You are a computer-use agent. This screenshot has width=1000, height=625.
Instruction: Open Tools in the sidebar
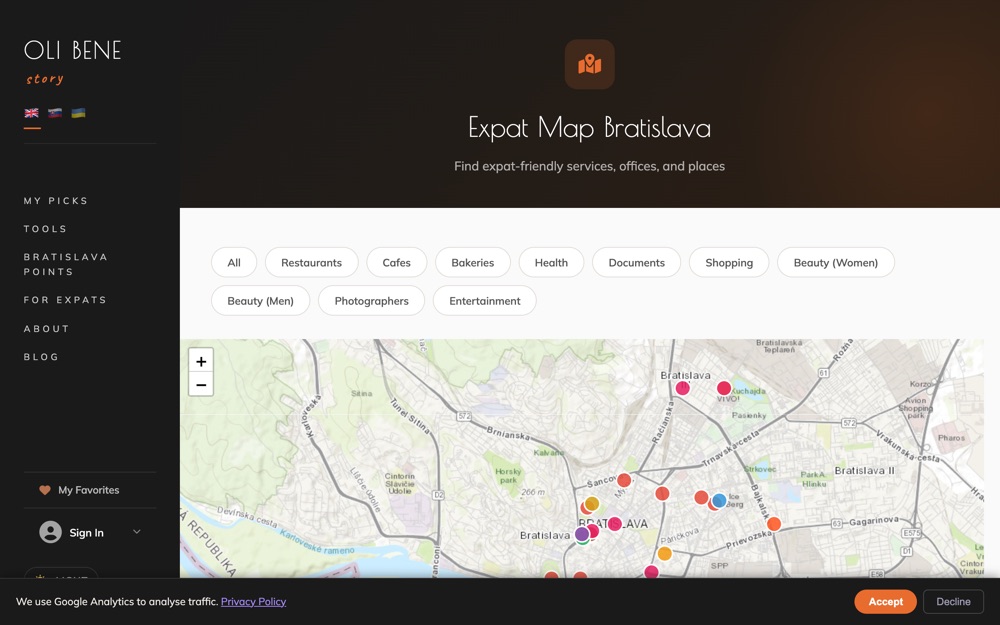[x=45, y=229]
